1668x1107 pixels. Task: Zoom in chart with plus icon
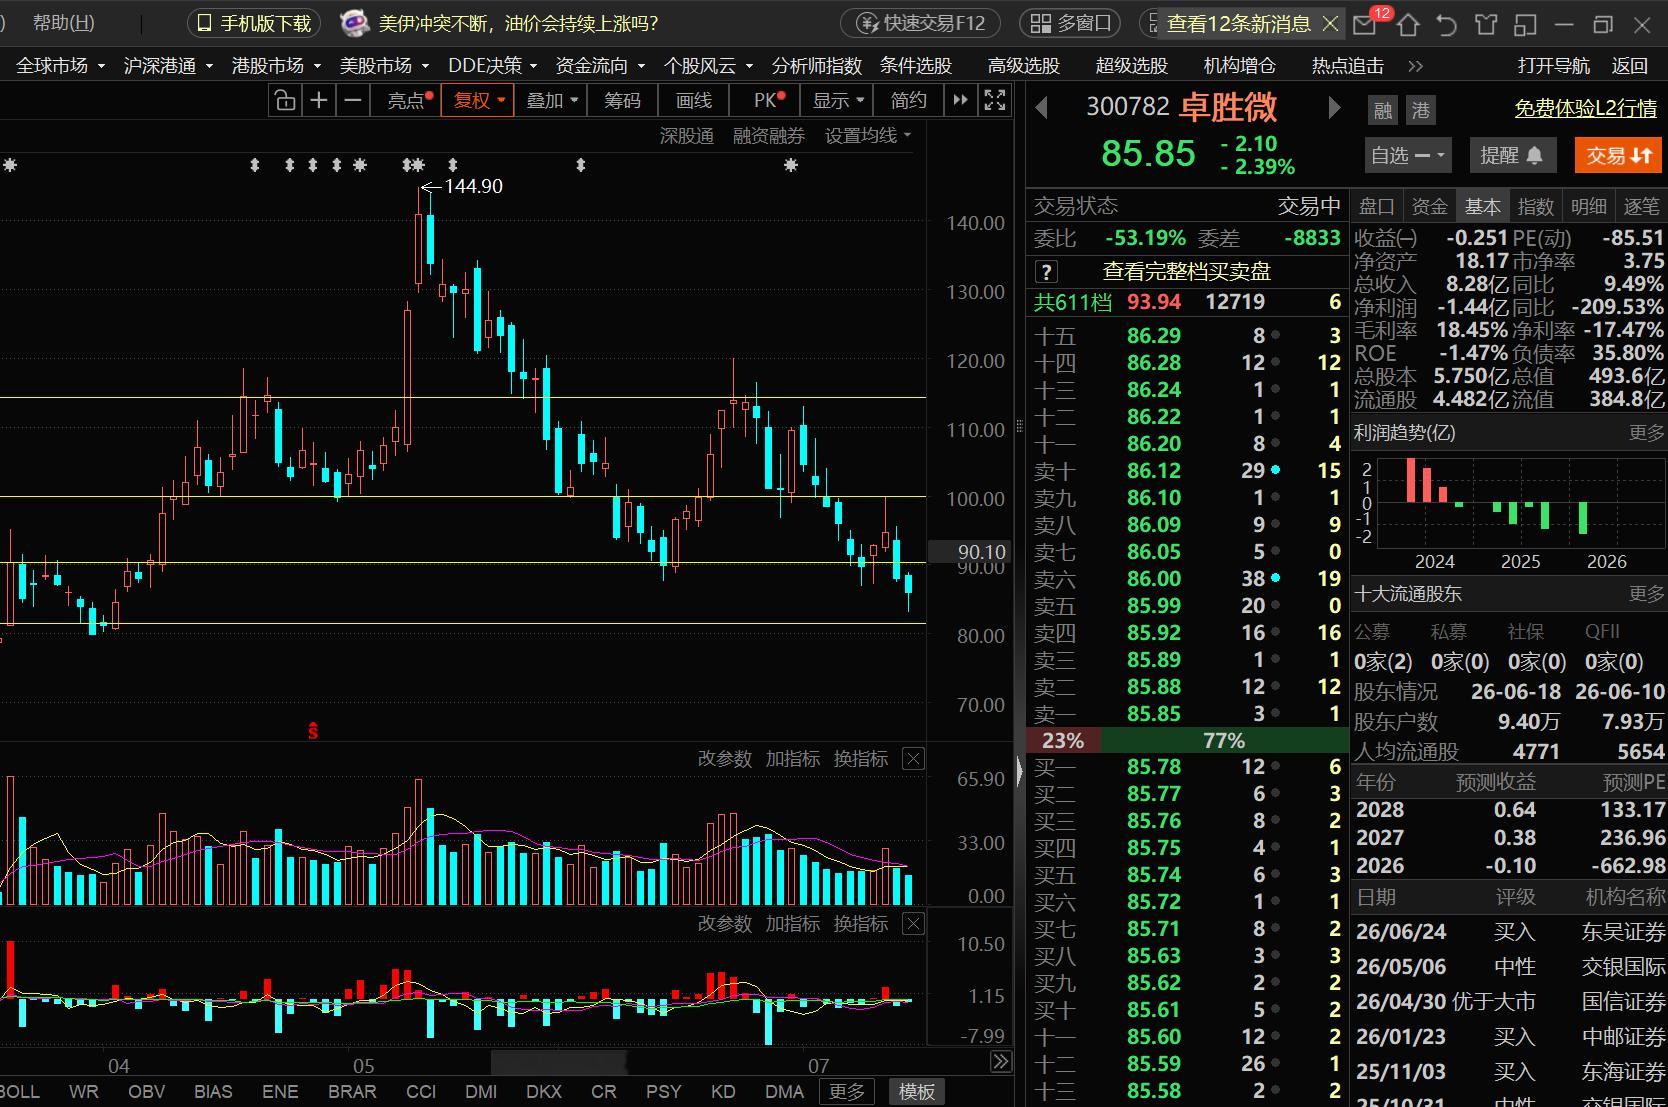pyautogui.click(x=319, y=100)
